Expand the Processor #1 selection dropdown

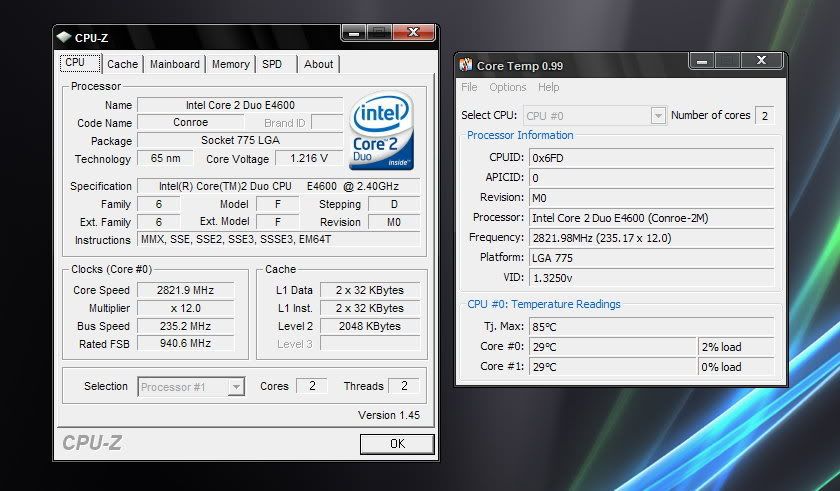(x=235, y=387)
